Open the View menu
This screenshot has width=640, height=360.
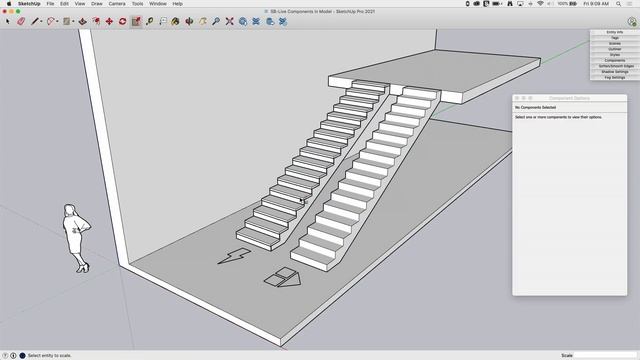80,4
